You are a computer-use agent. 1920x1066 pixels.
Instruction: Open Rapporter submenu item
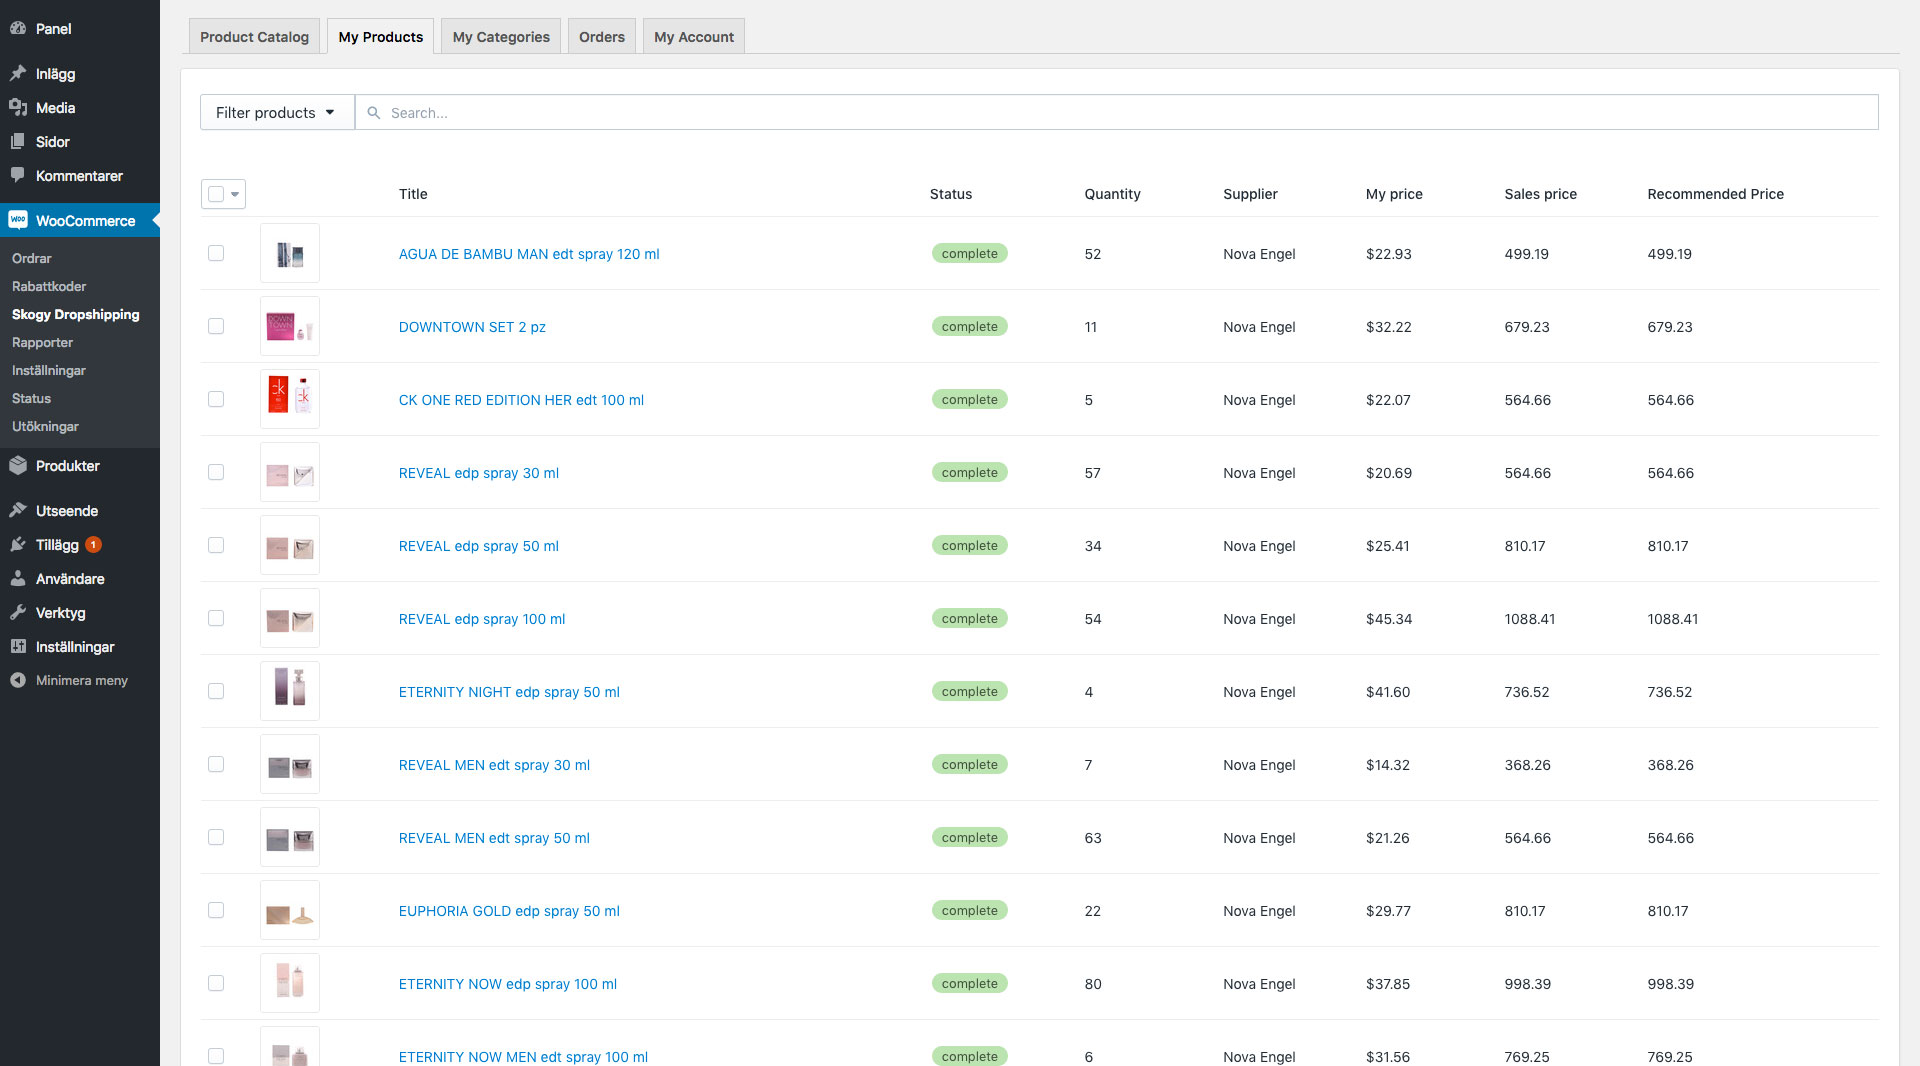43,342
